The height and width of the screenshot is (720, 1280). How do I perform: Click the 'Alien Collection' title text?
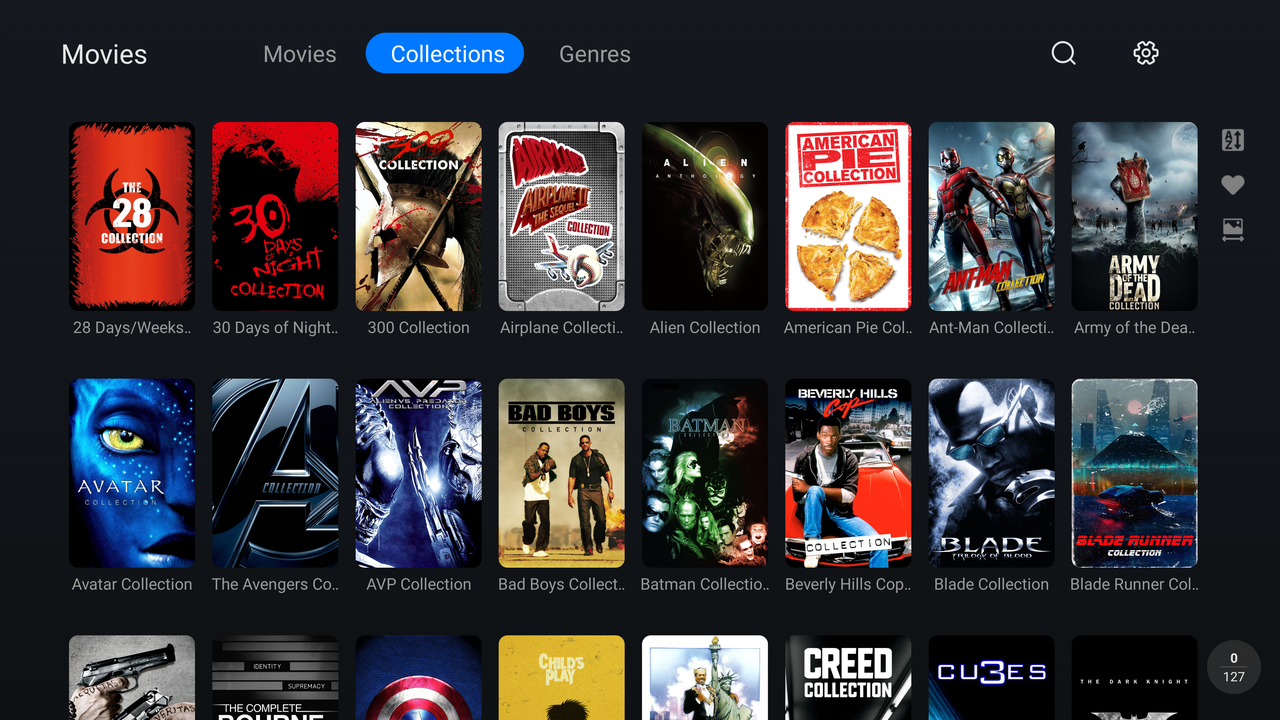[705, 328]
